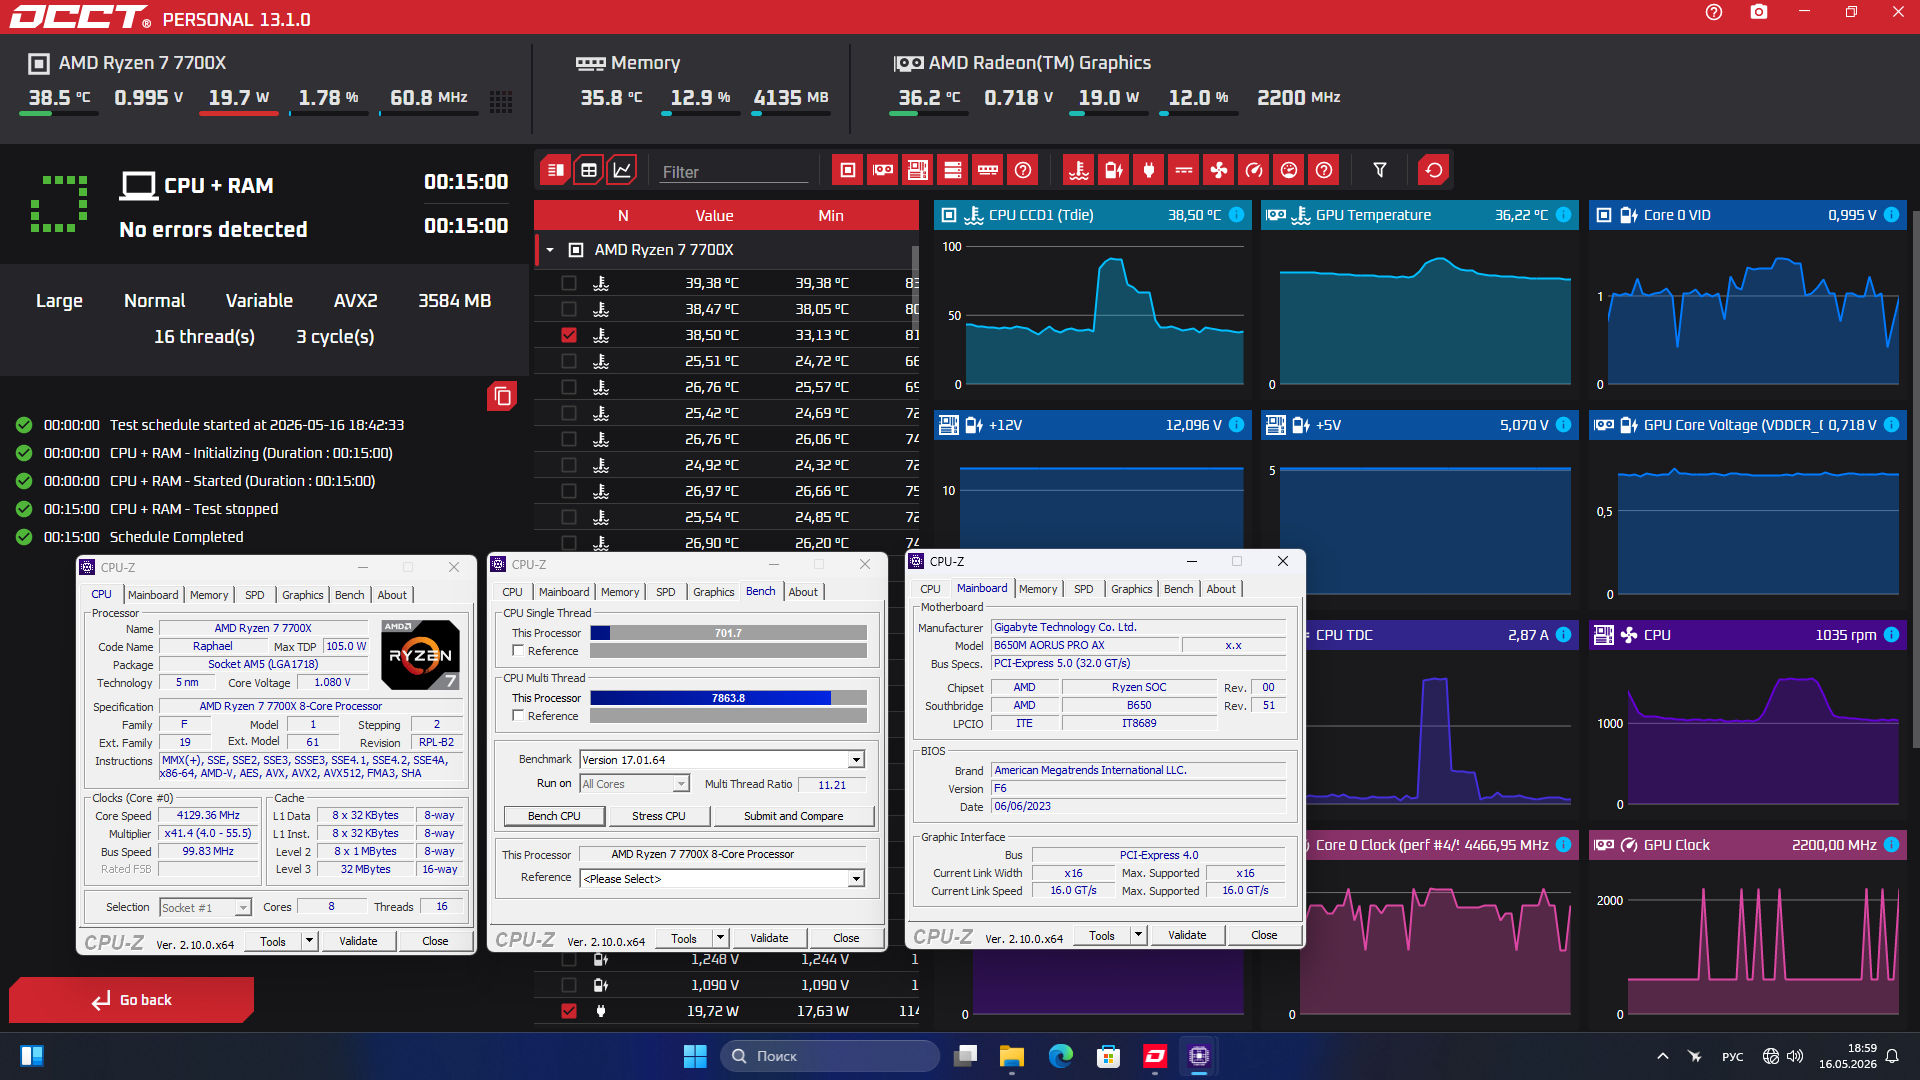Click the funnel filter icon
The image size is (1920, 1080).
[1380, 170]
